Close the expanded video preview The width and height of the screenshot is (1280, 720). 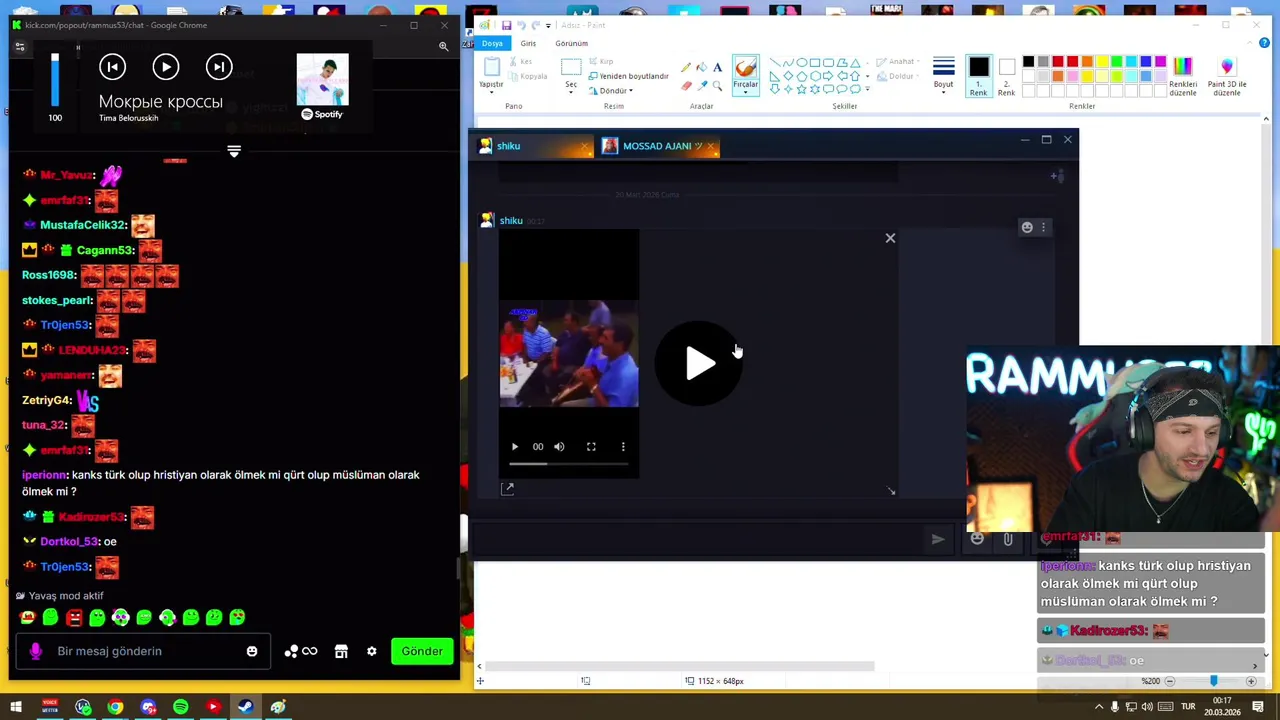point(890,238)
